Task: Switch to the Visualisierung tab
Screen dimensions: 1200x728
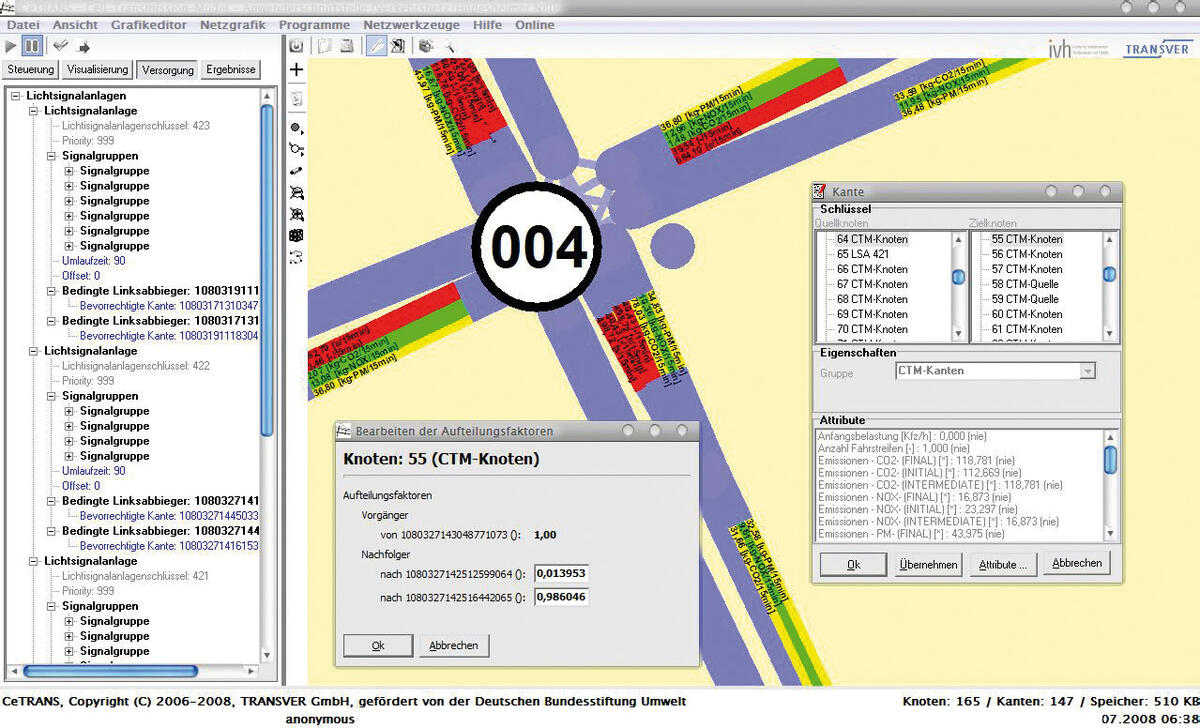Action: (x=97, y=70)
